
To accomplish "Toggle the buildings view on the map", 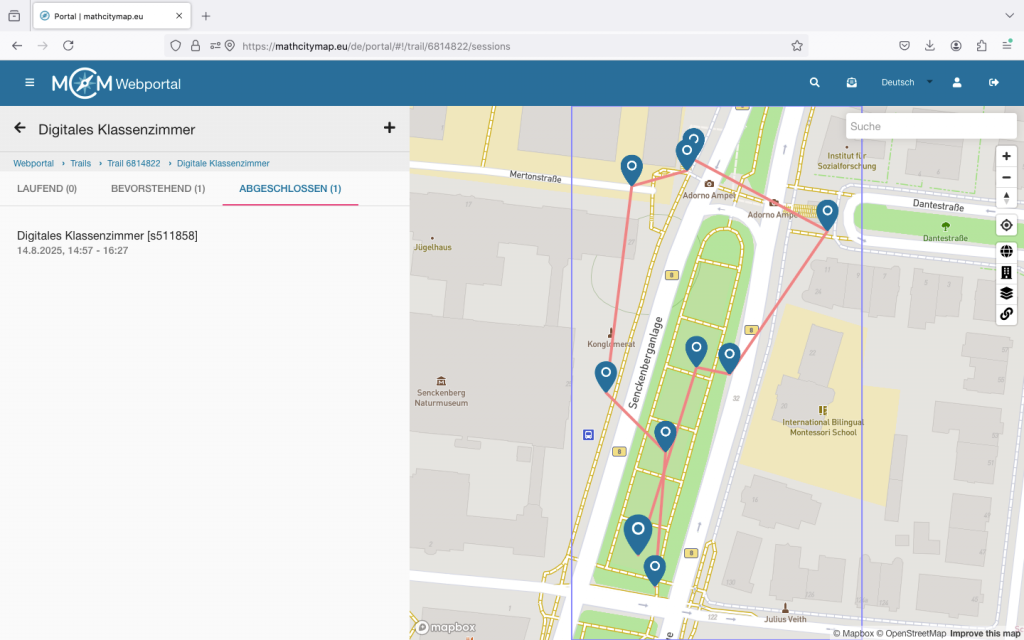I will point(1006,272).
